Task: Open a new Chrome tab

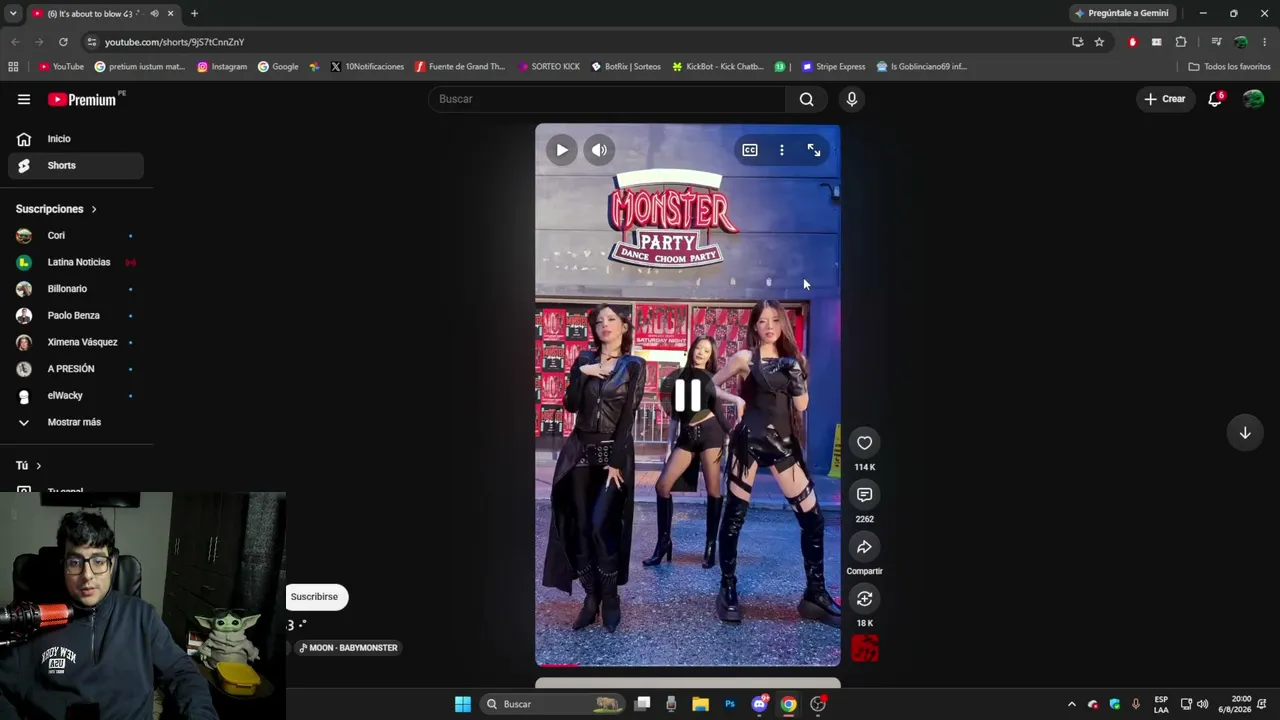Action: coord(194,14)
